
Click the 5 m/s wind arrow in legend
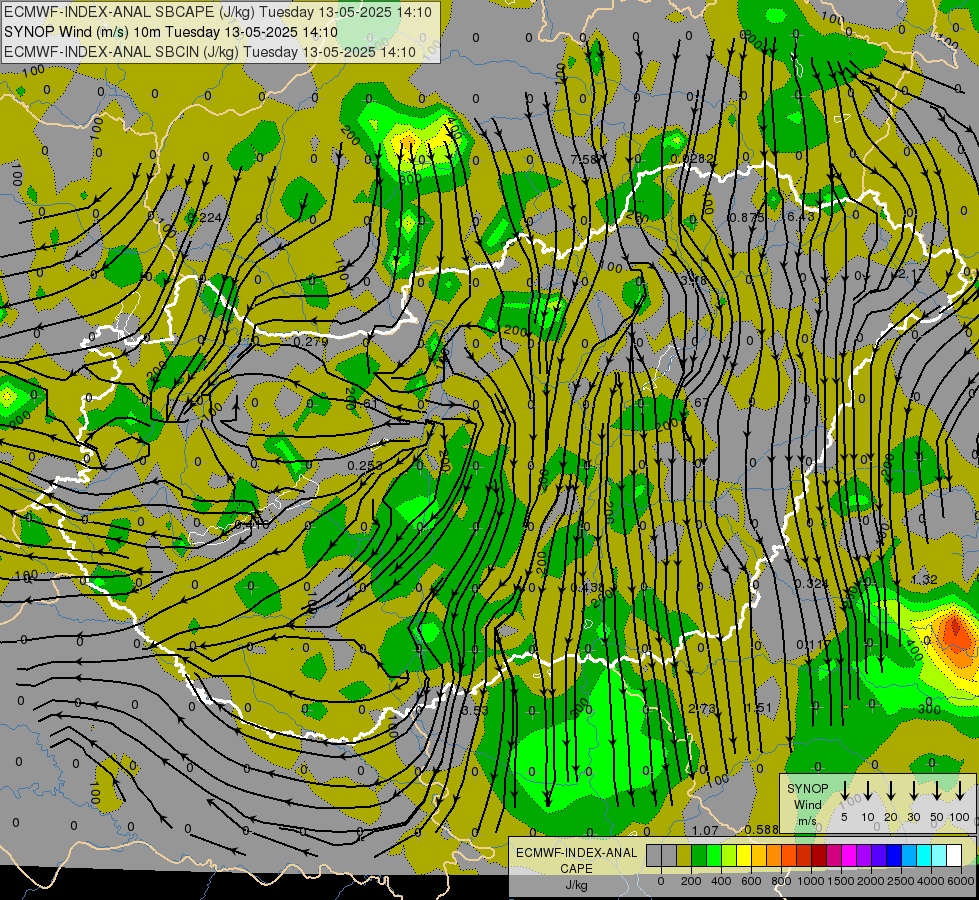[844, 791]
